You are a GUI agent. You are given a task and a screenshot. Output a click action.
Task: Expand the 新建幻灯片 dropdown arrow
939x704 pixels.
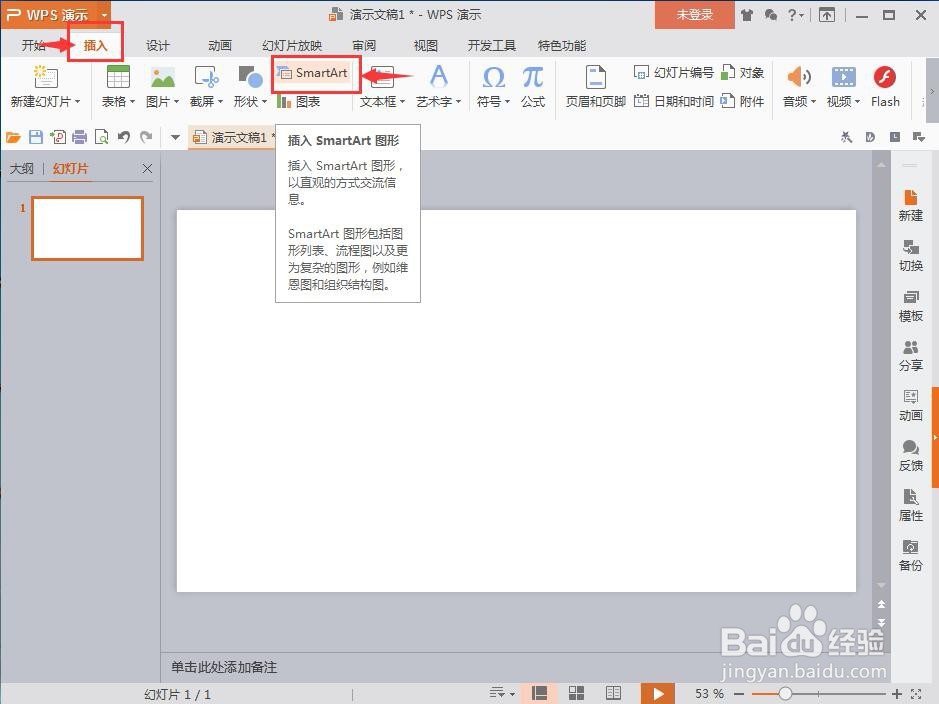point(77,102)
